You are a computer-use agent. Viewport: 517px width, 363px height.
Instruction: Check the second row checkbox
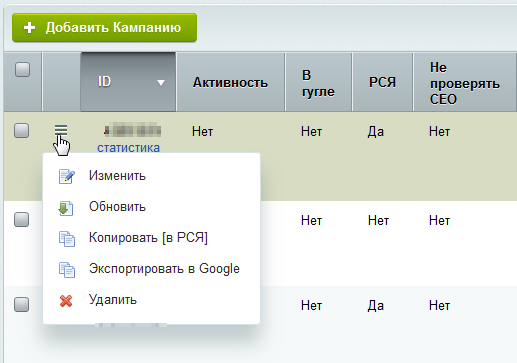pos(22,219)
